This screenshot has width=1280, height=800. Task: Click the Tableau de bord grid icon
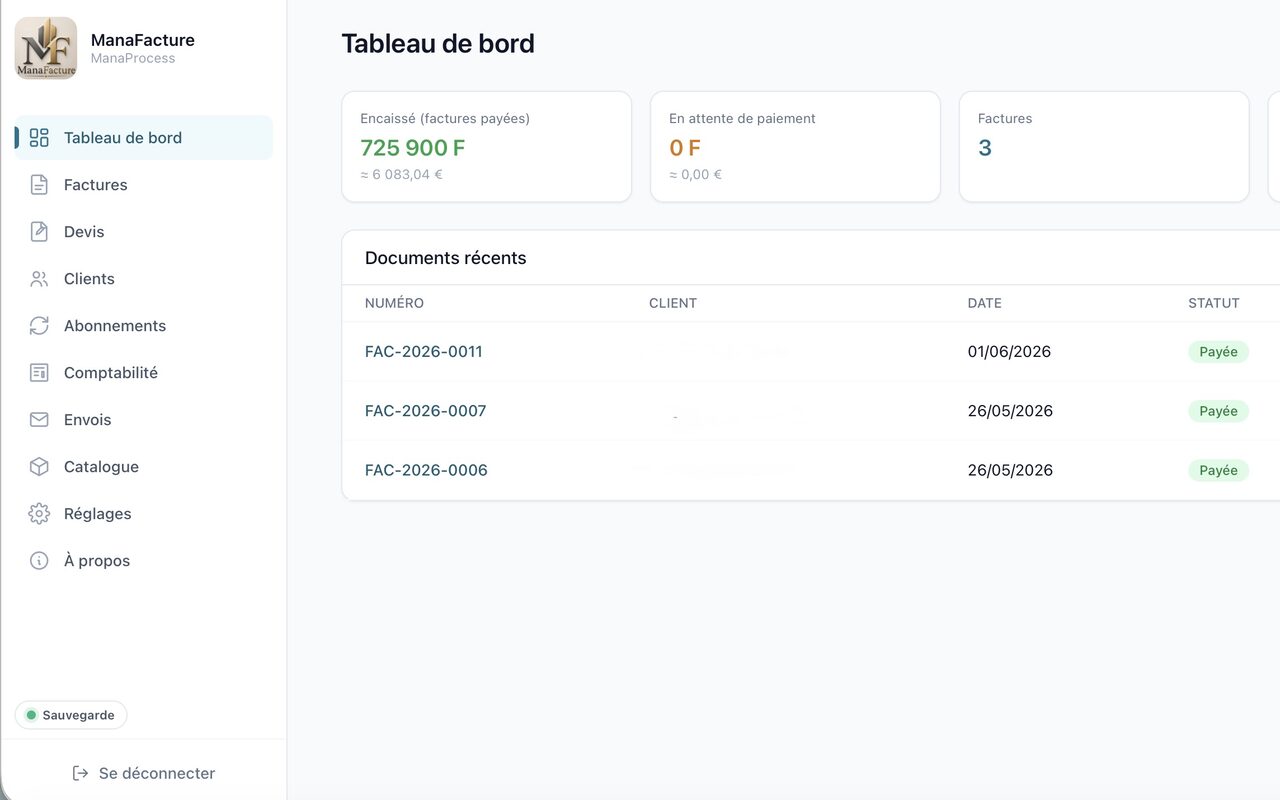pyautogui.click(x=39, y=138)
